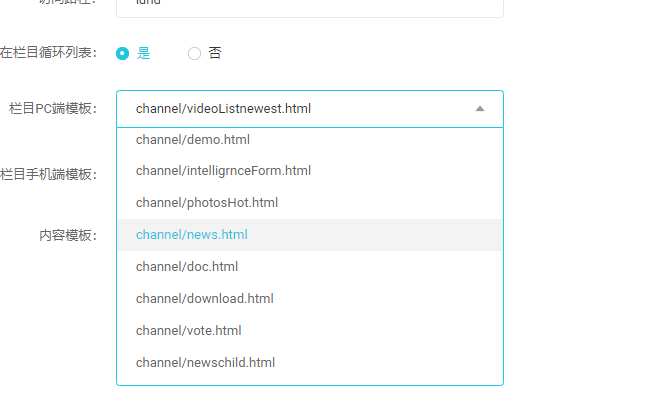Click the 在栏目循环列表 label
The height and width of the screenshot is (409, 669).
48,52
